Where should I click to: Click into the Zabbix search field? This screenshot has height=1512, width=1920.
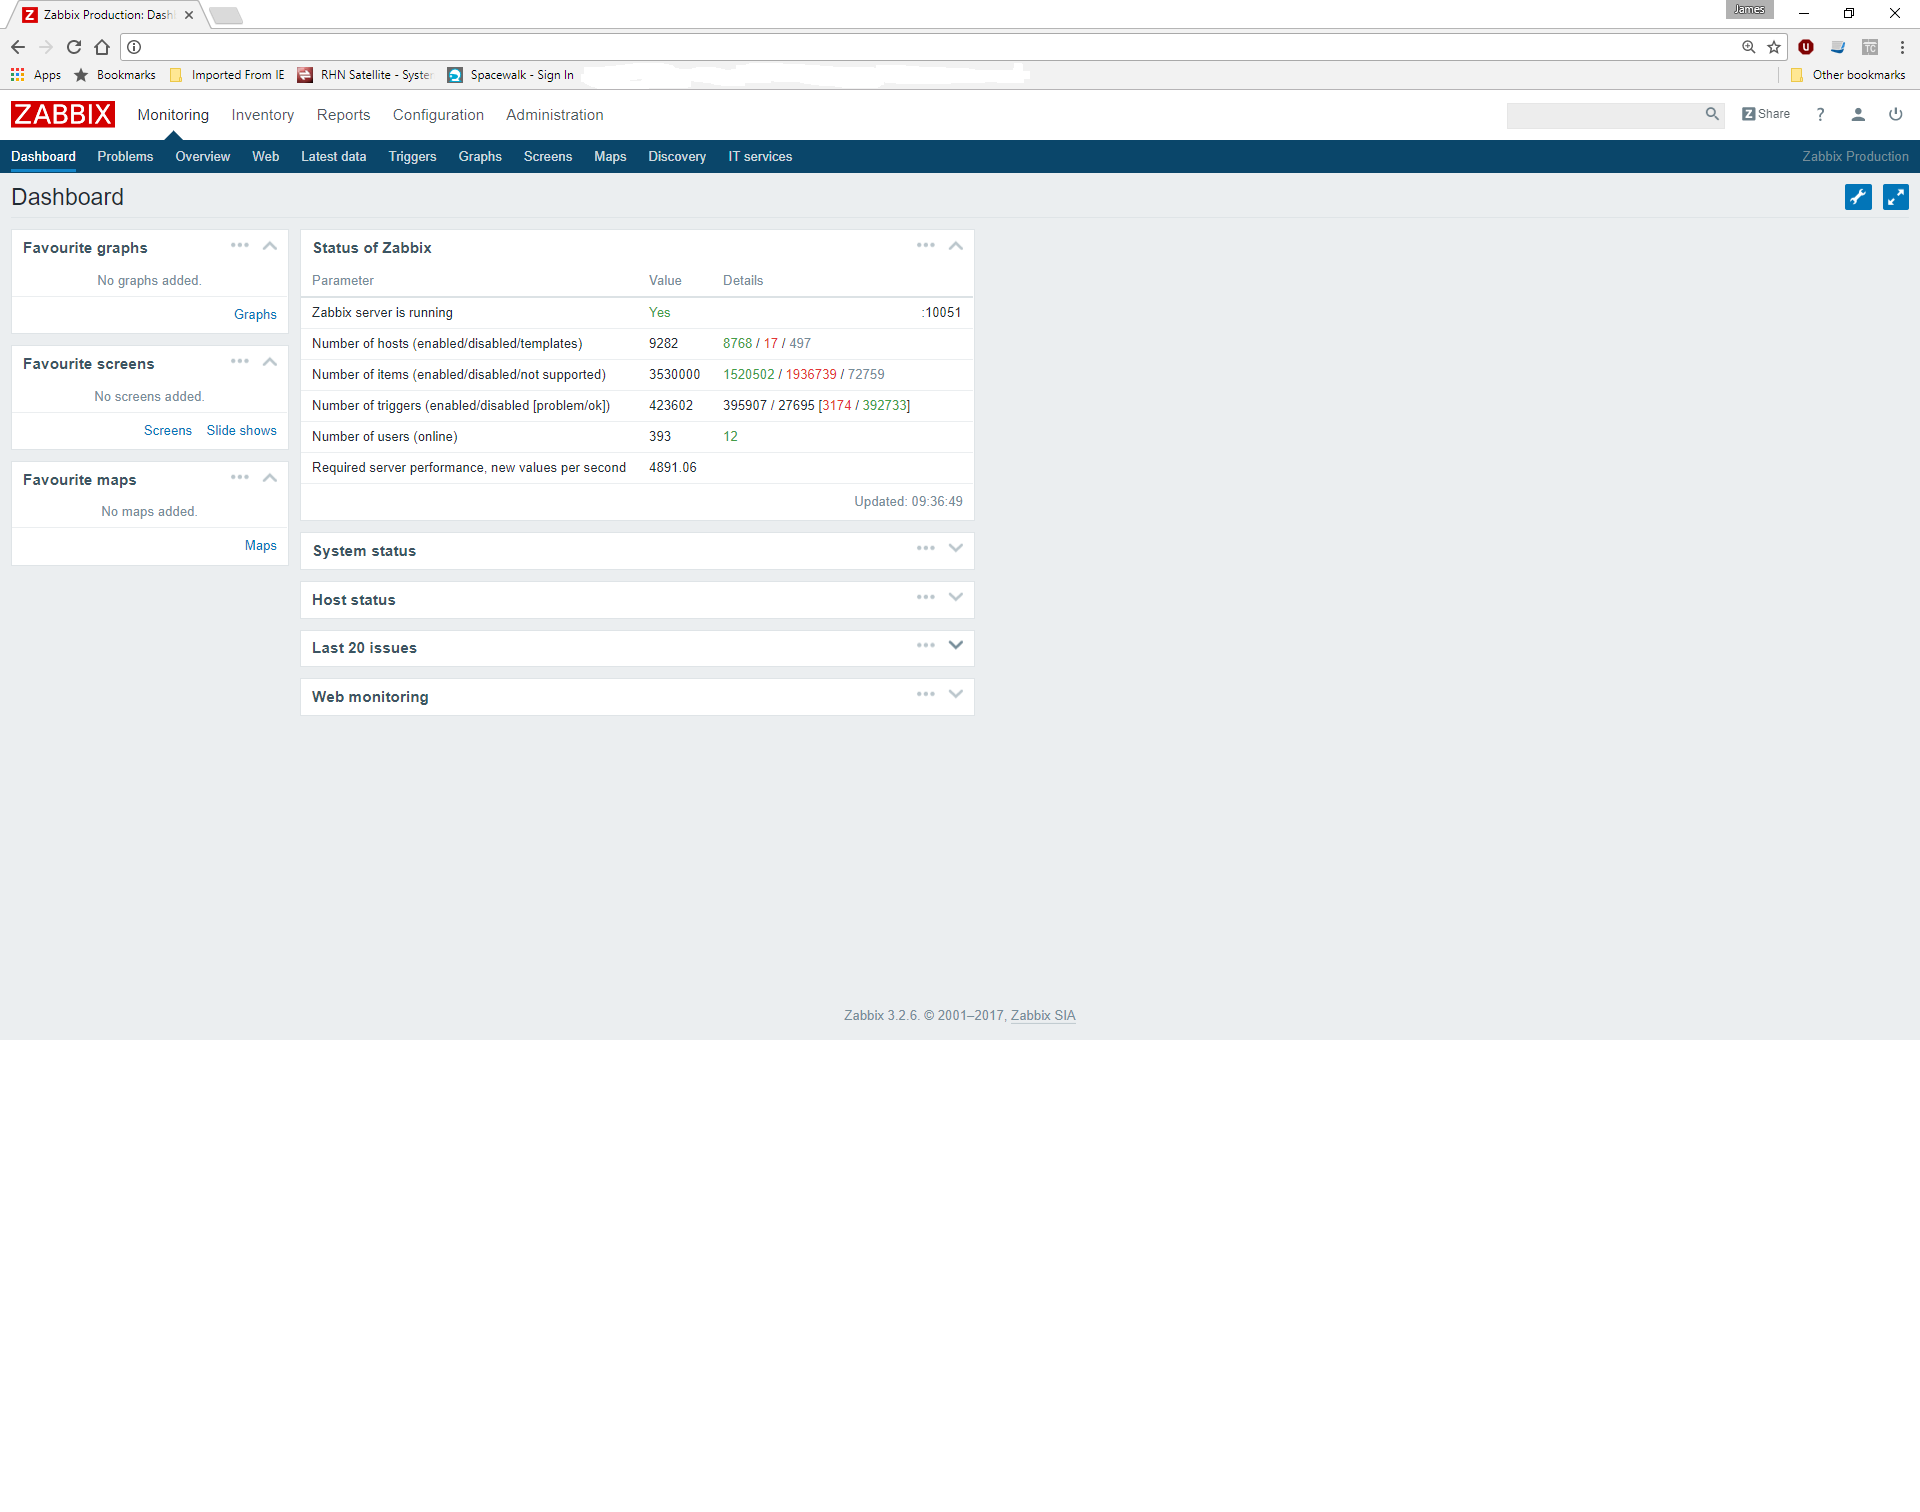(x=1605, y=115)
